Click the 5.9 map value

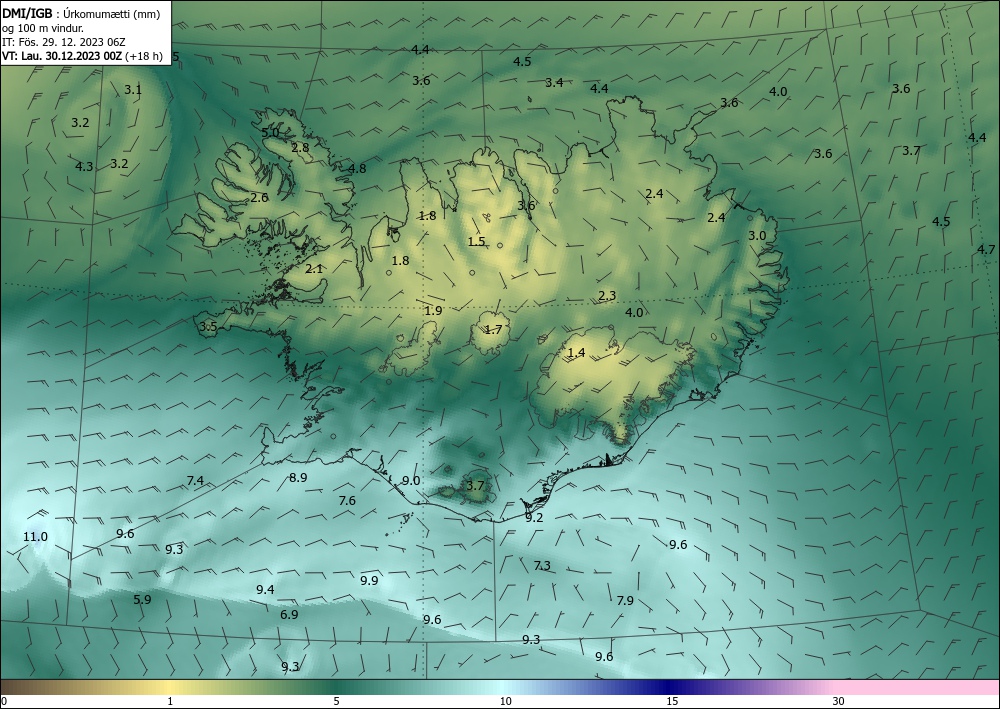tap(142, 599)
